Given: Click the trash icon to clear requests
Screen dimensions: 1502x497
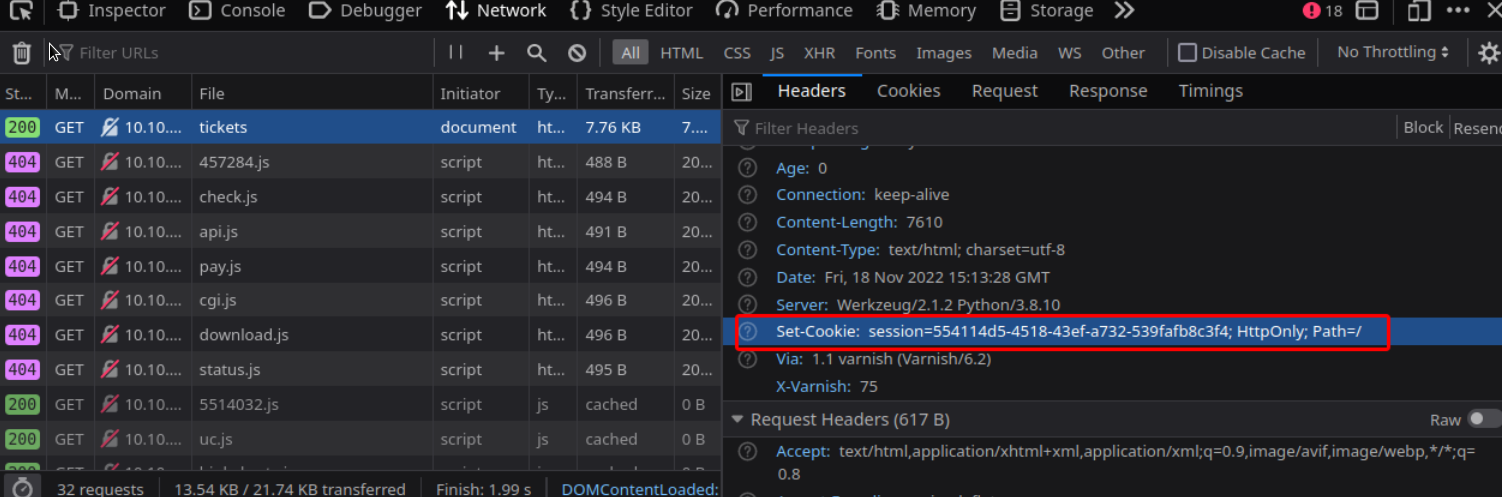Looking at the screenshot, I should coord(21,53).
